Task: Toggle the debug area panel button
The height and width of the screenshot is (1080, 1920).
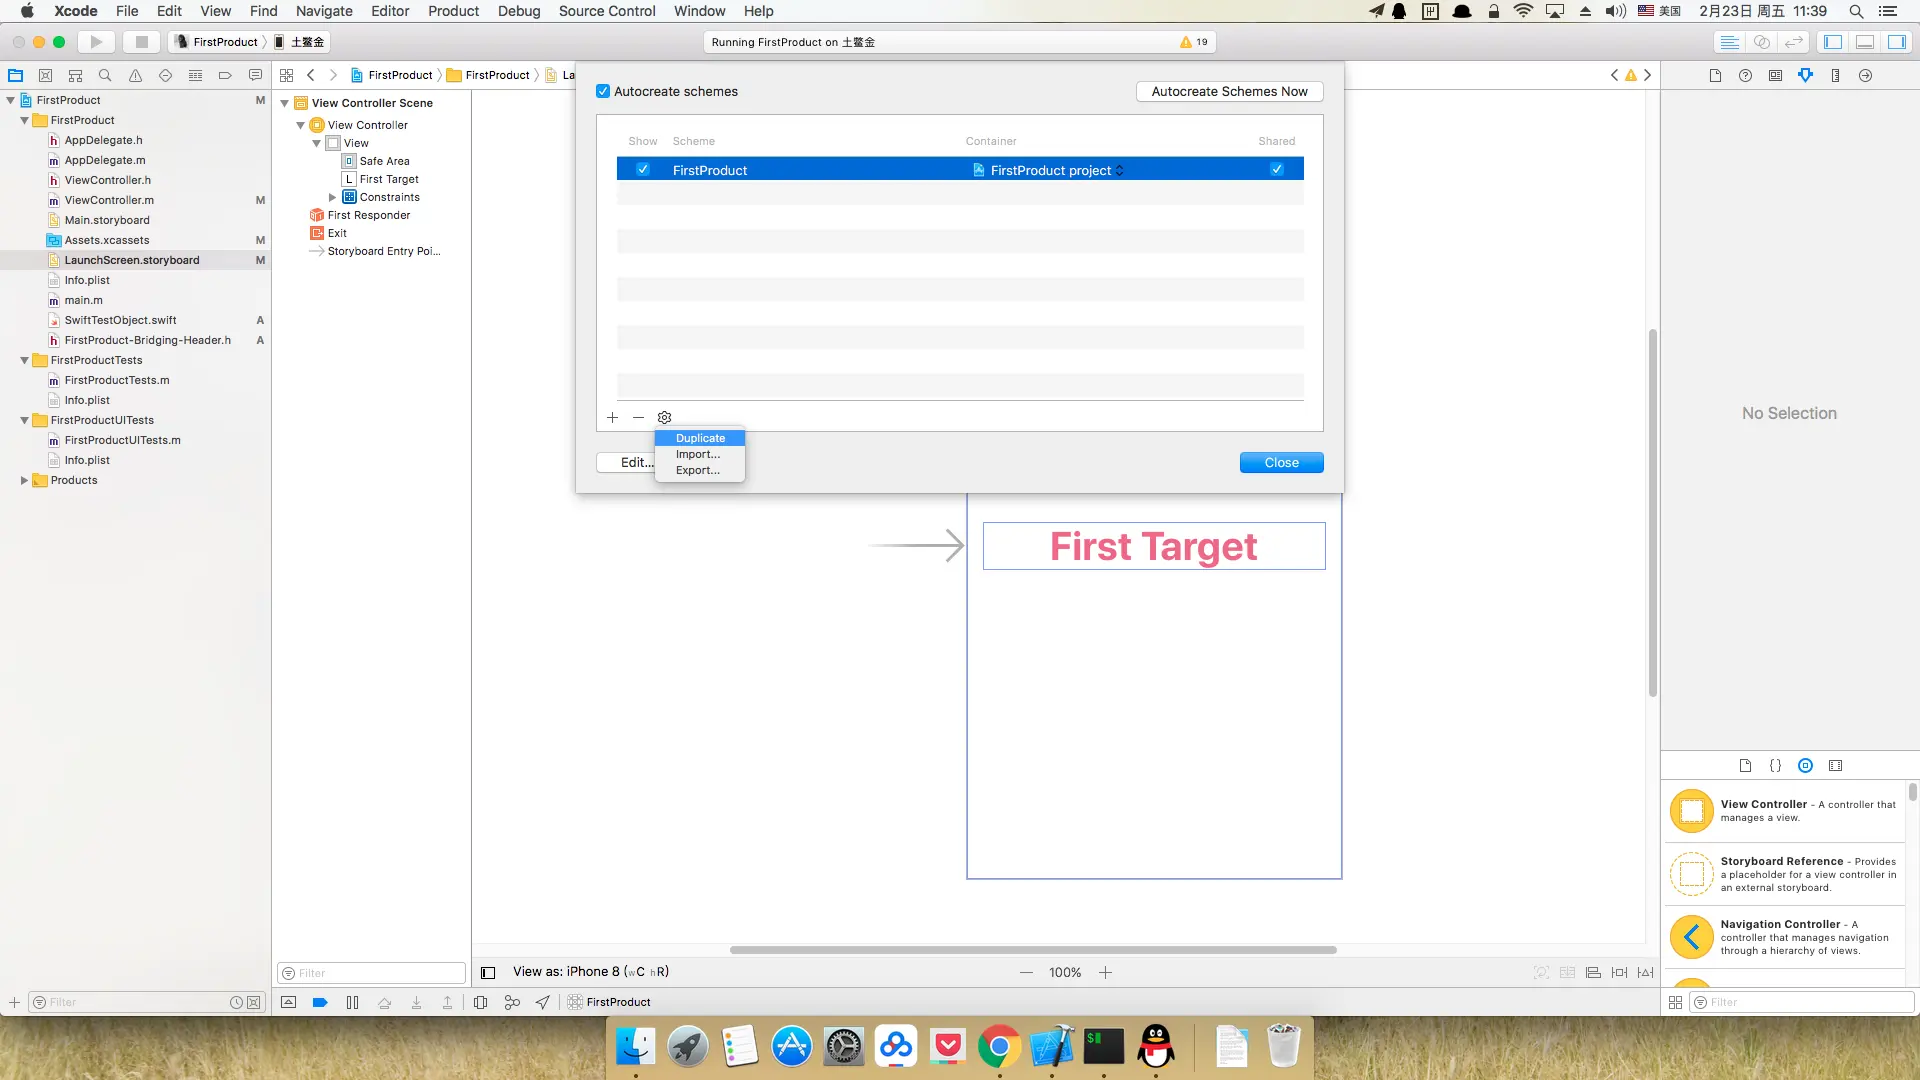Action: (1865, 42)
